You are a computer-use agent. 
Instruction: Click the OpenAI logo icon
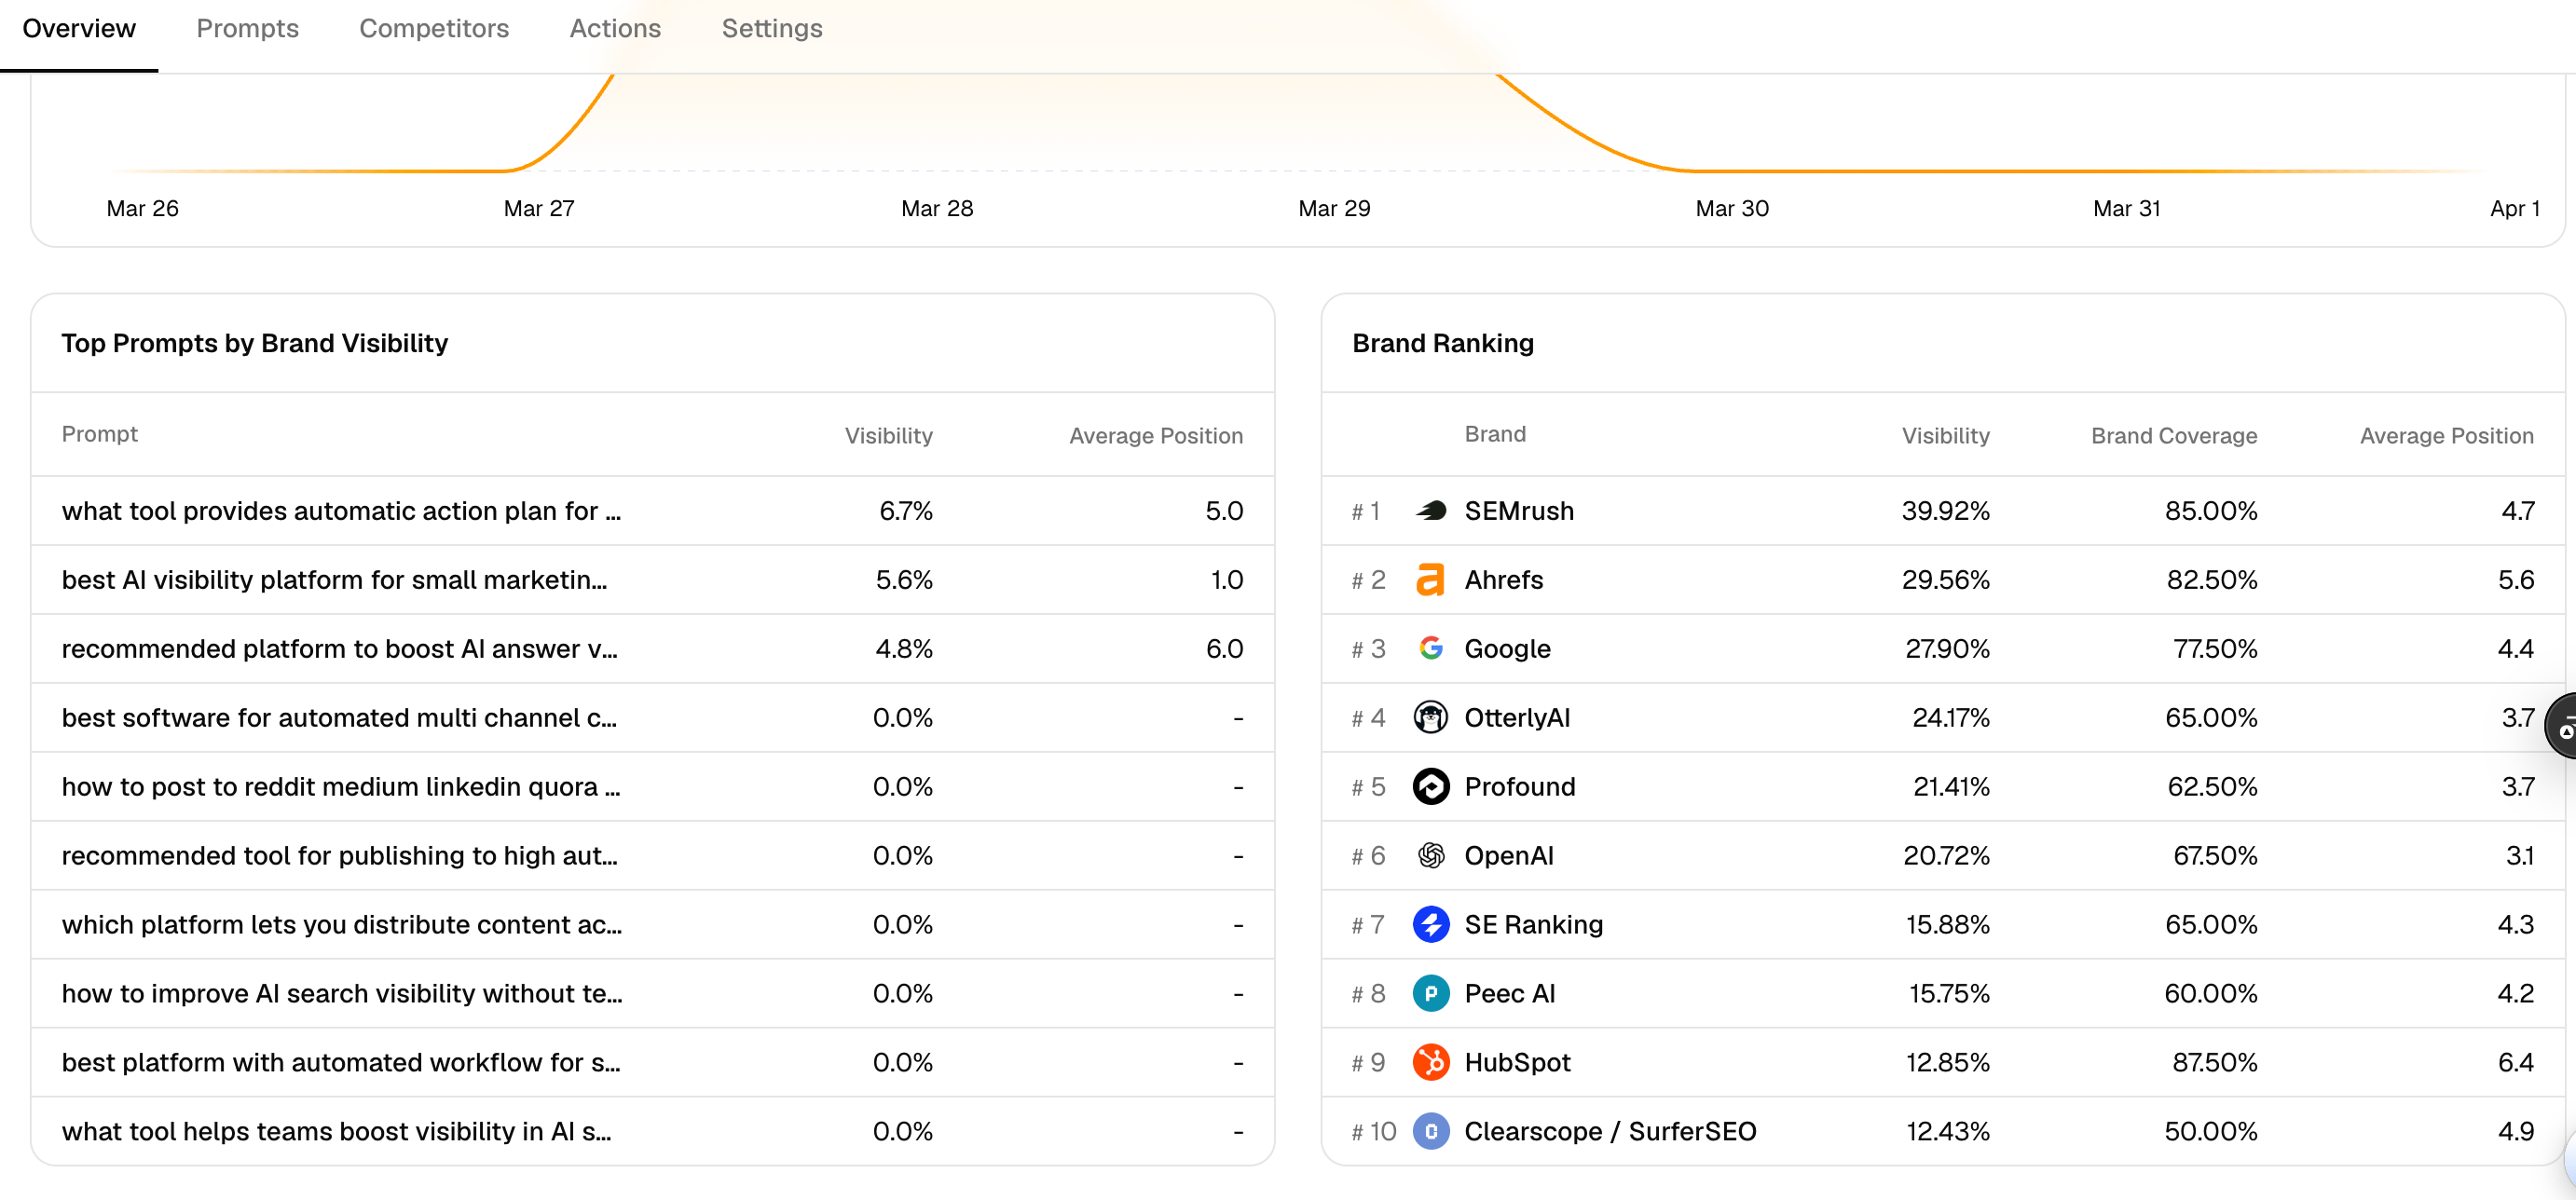pos(1431,856)
